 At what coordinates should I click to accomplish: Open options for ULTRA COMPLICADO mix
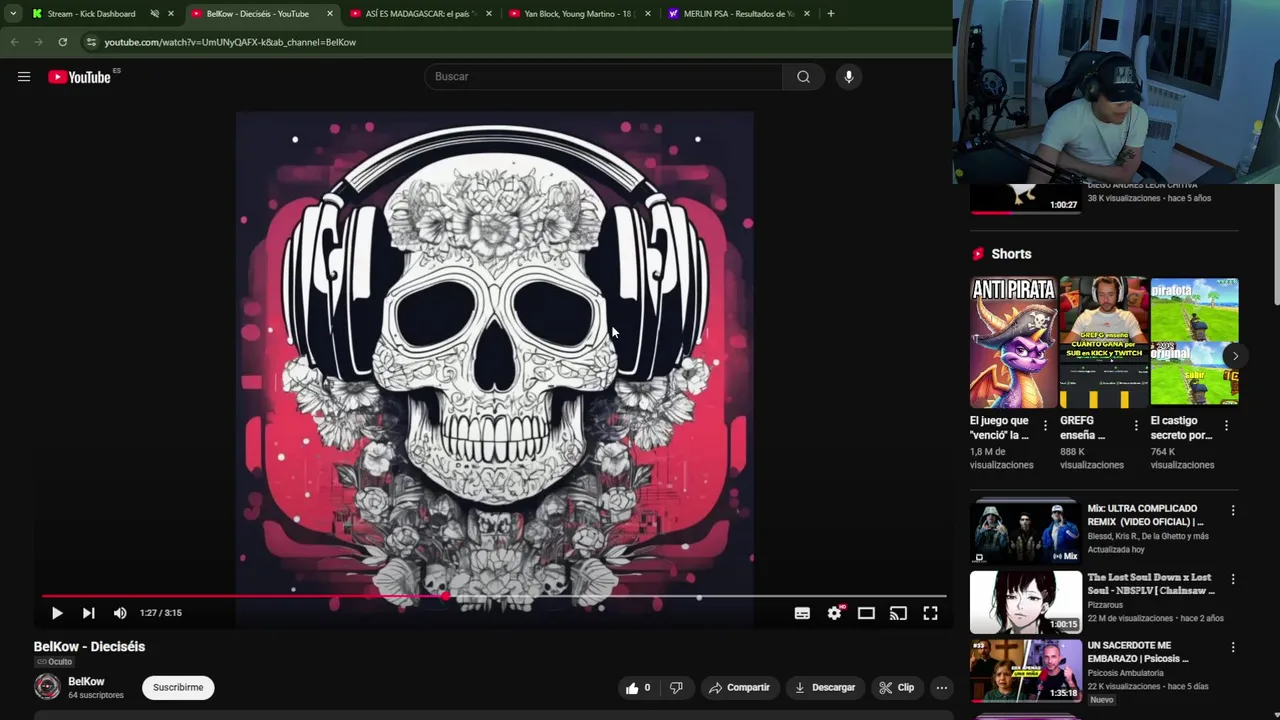[x=1232, y=511]
